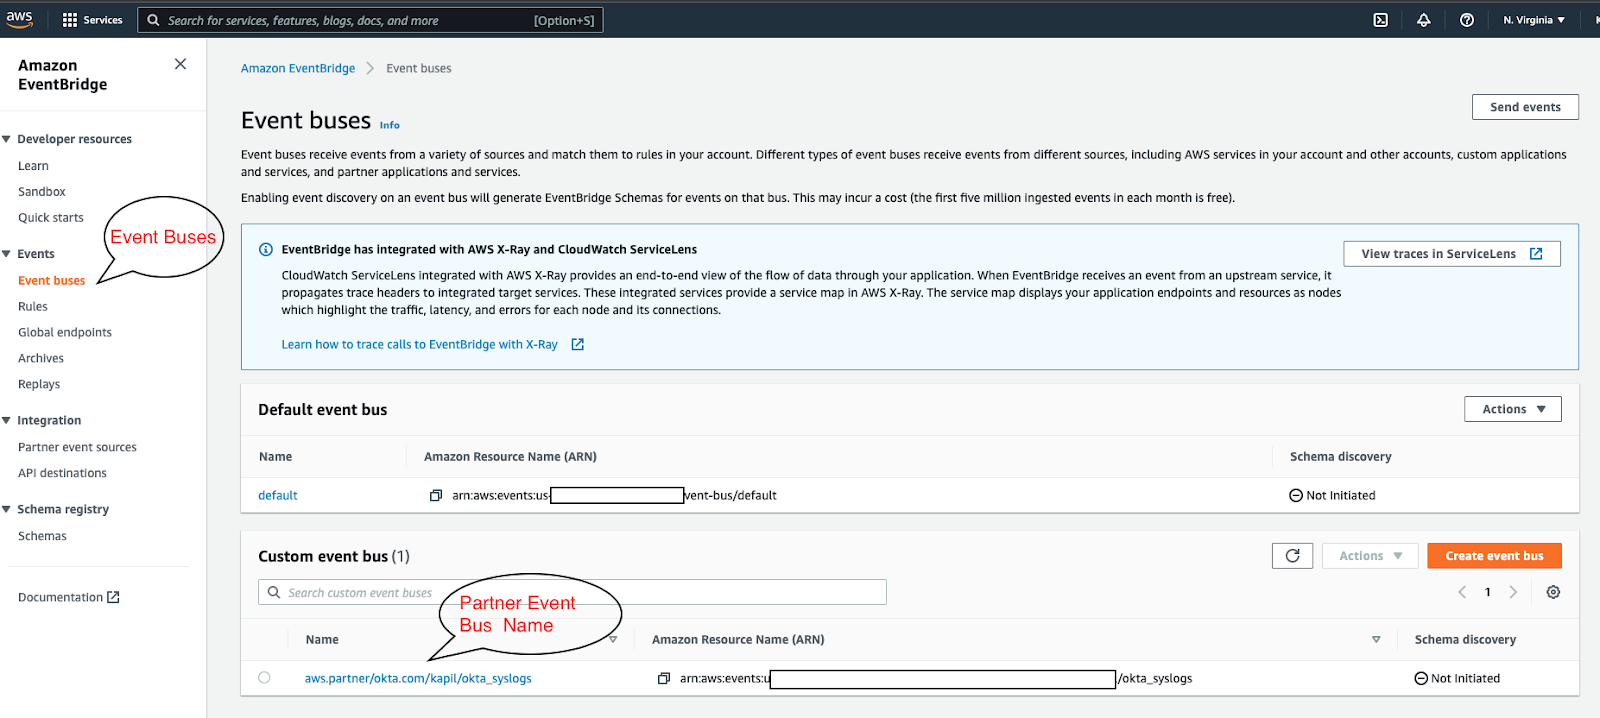Open Learn how to trace calls with X-Ray
This screenshot has height=718, width=1600.
pos(419,344)
